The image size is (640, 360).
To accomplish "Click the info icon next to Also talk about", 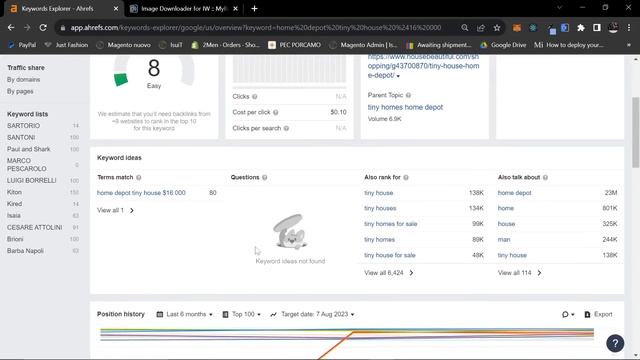I will [x=545, y=178].
